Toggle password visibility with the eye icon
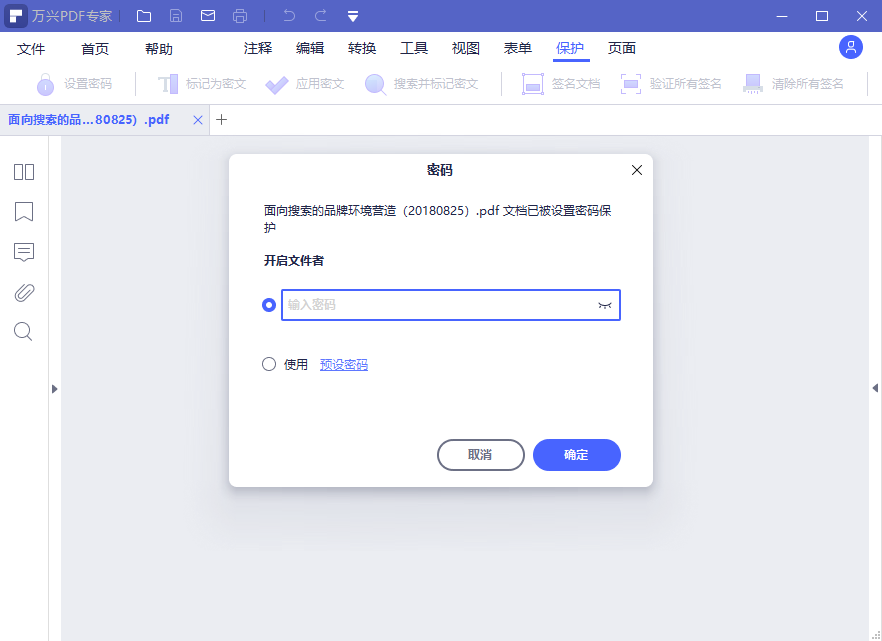Viewport: 882px width, 641px height. click(x=604, y=305)
